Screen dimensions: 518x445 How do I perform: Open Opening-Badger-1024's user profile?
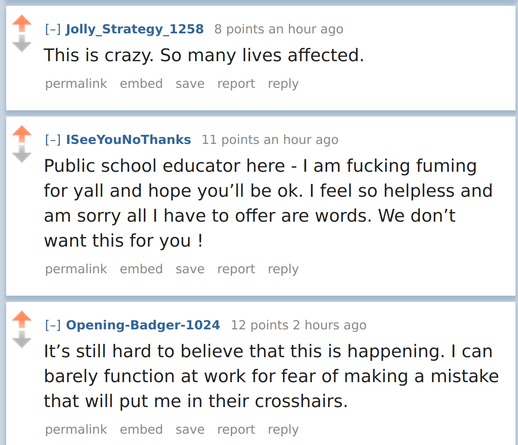(x=143, y=325)
